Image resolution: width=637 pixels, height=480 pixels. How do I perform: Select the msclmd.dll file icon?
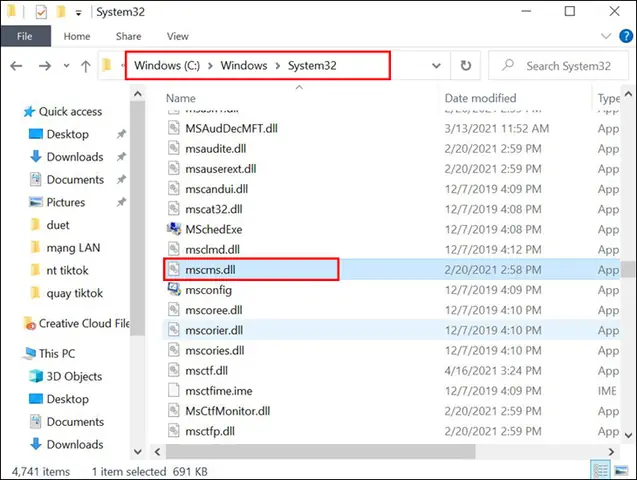click(173, 249)
